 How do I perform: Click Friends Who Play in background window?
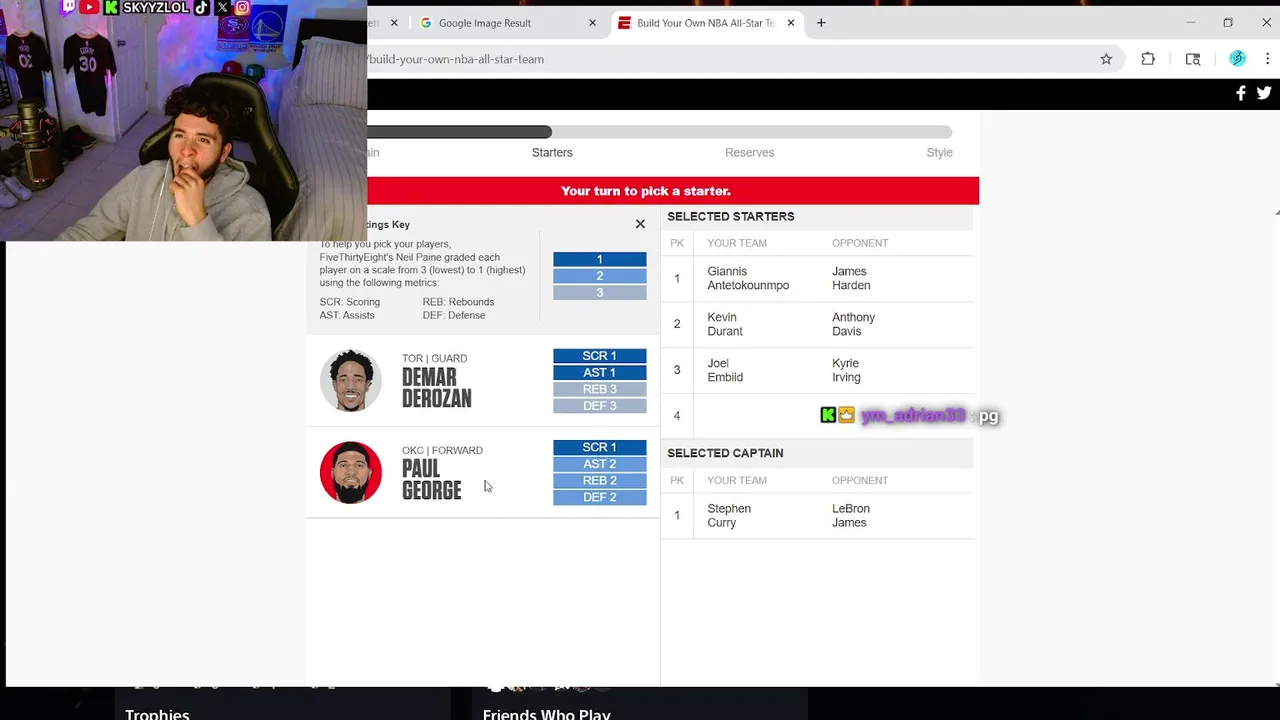click(x=546, y=714)
